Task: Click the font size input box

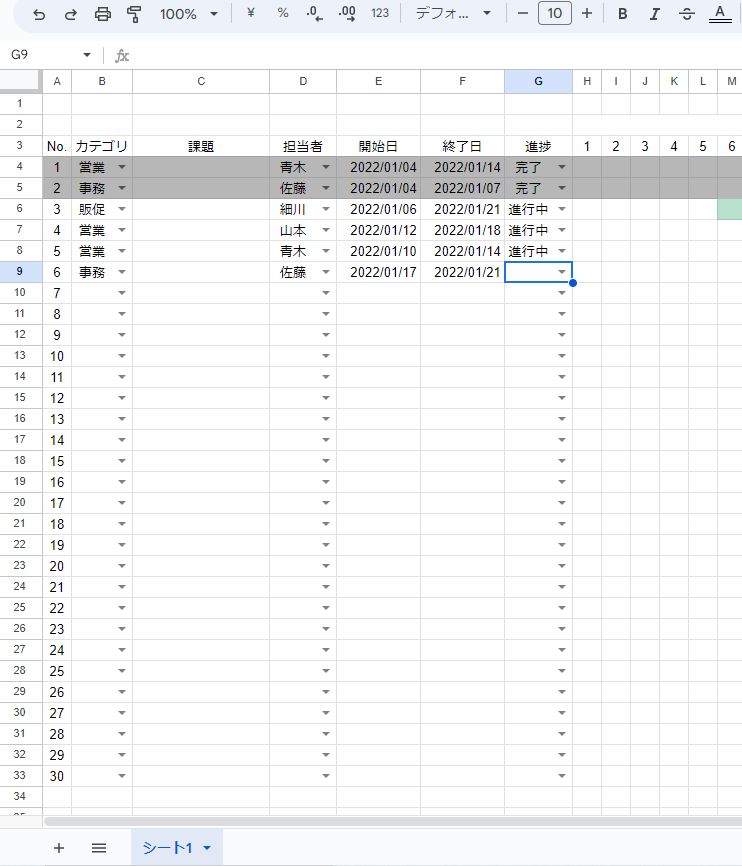Action: click(555, 14)
